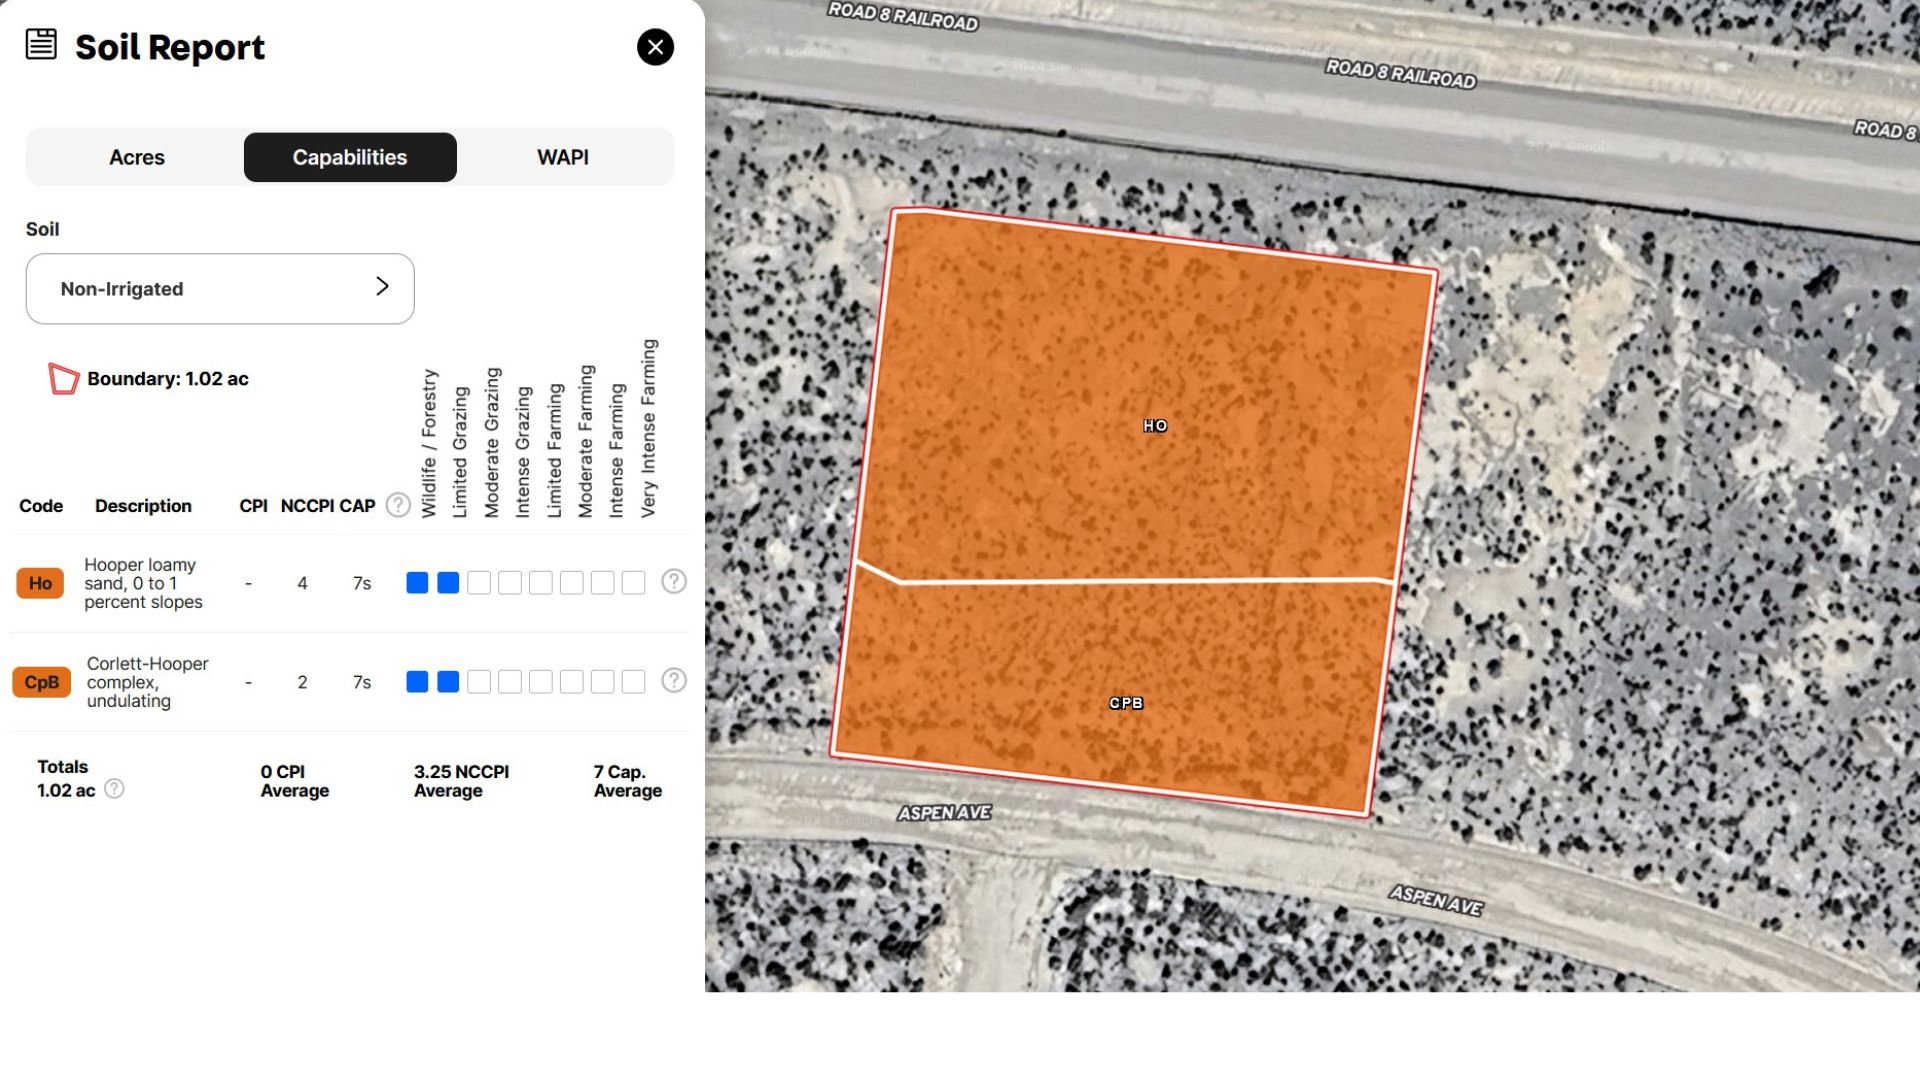Click the orange CpB soil code badge
Viewport: 1920px width, 1080px height.
42,682
